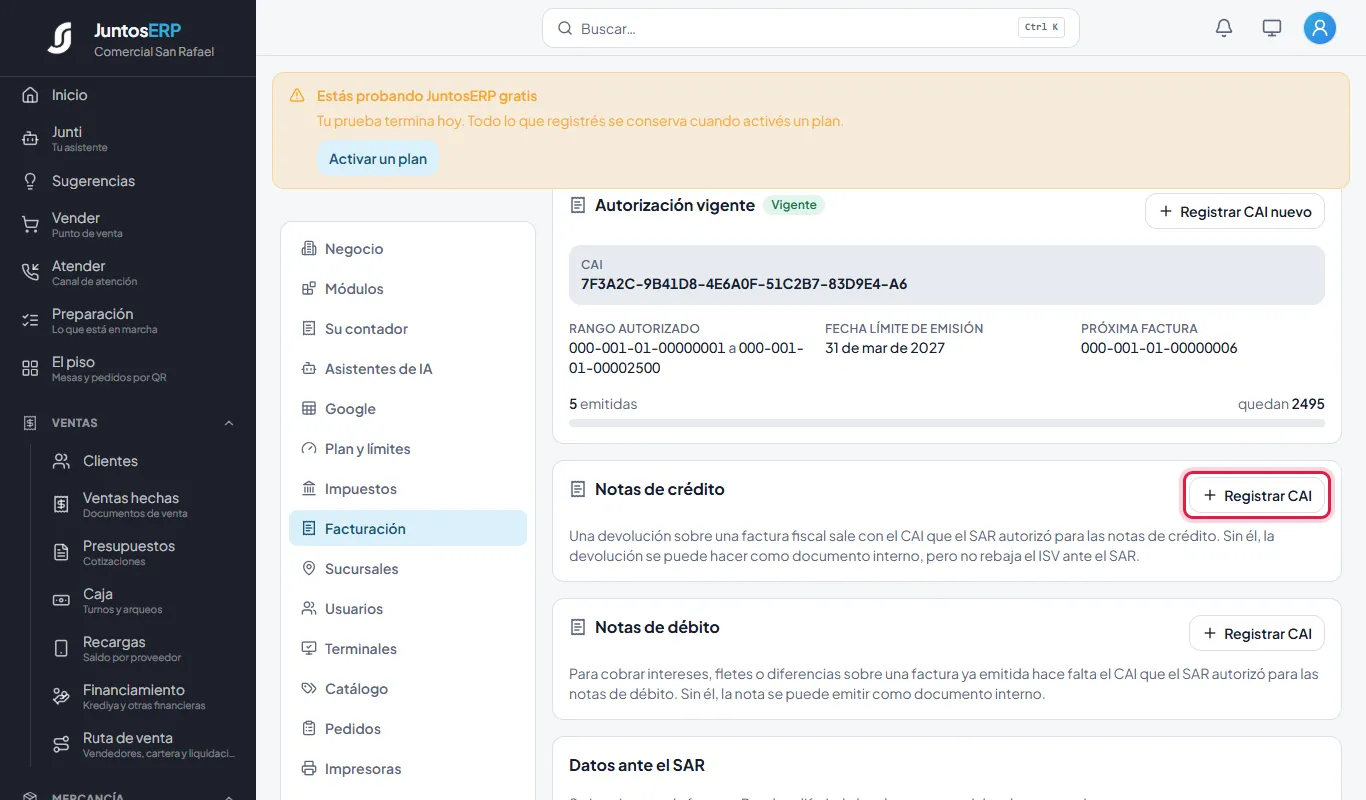Click the CAI code 7F3A2C-9B41D8 text
Screen dimensions: 1366x800
pyautogui.click(x=744, y=284)
